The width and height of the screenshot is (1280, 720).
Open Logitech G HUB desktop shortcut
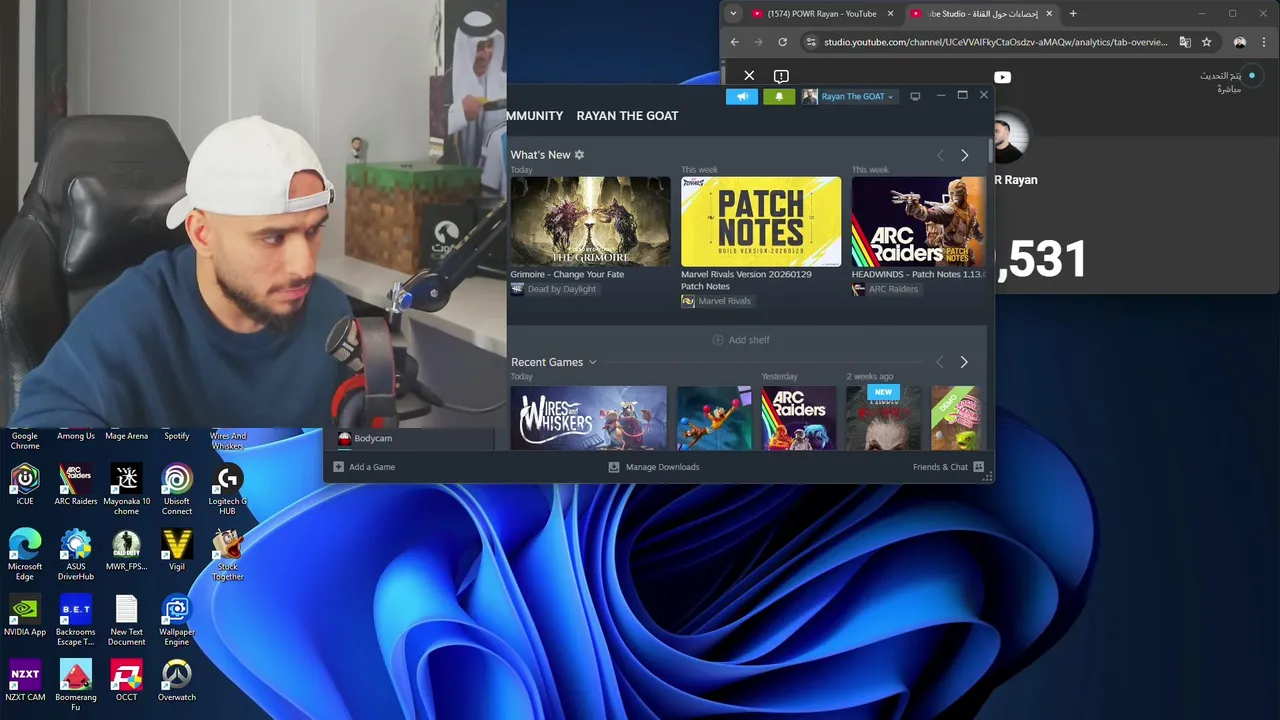point(227,488)
